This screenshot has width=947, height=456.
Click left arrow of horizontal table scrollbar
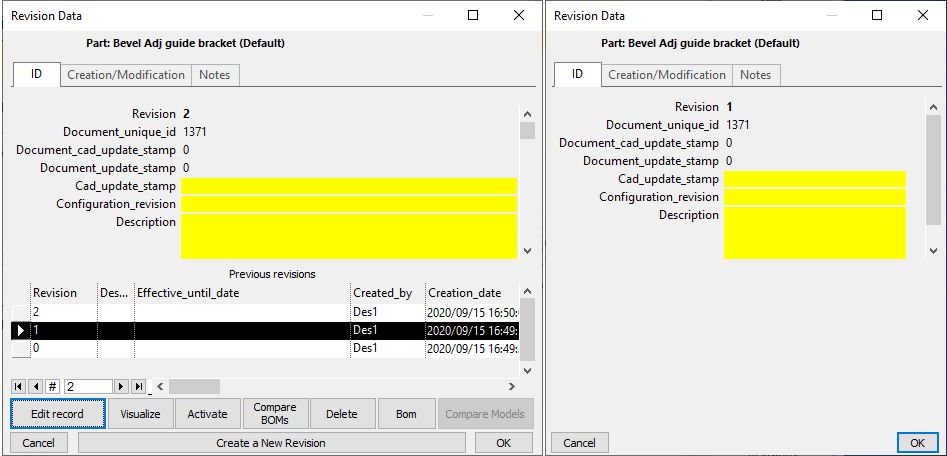(160, 387)
